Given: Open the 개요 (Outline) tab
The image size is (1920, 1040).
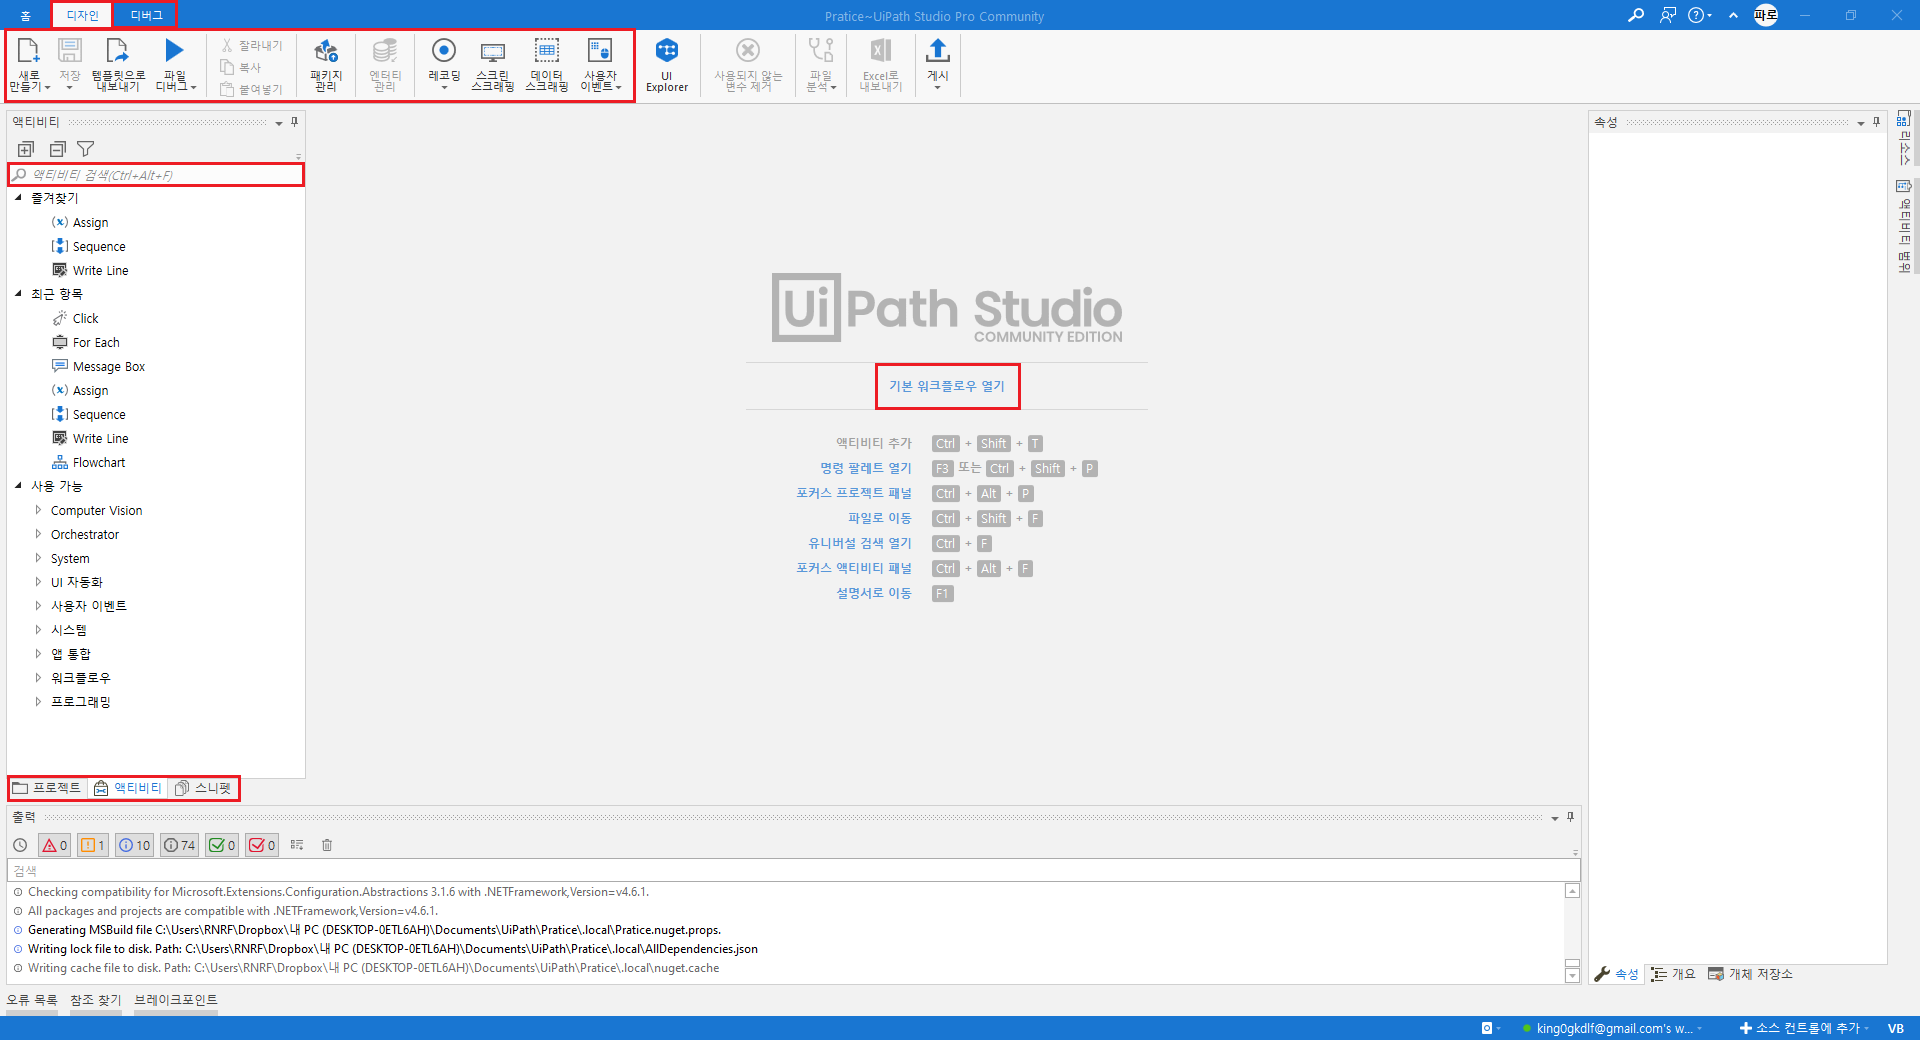Looking at the screenshot, I should click(1673, 974).
